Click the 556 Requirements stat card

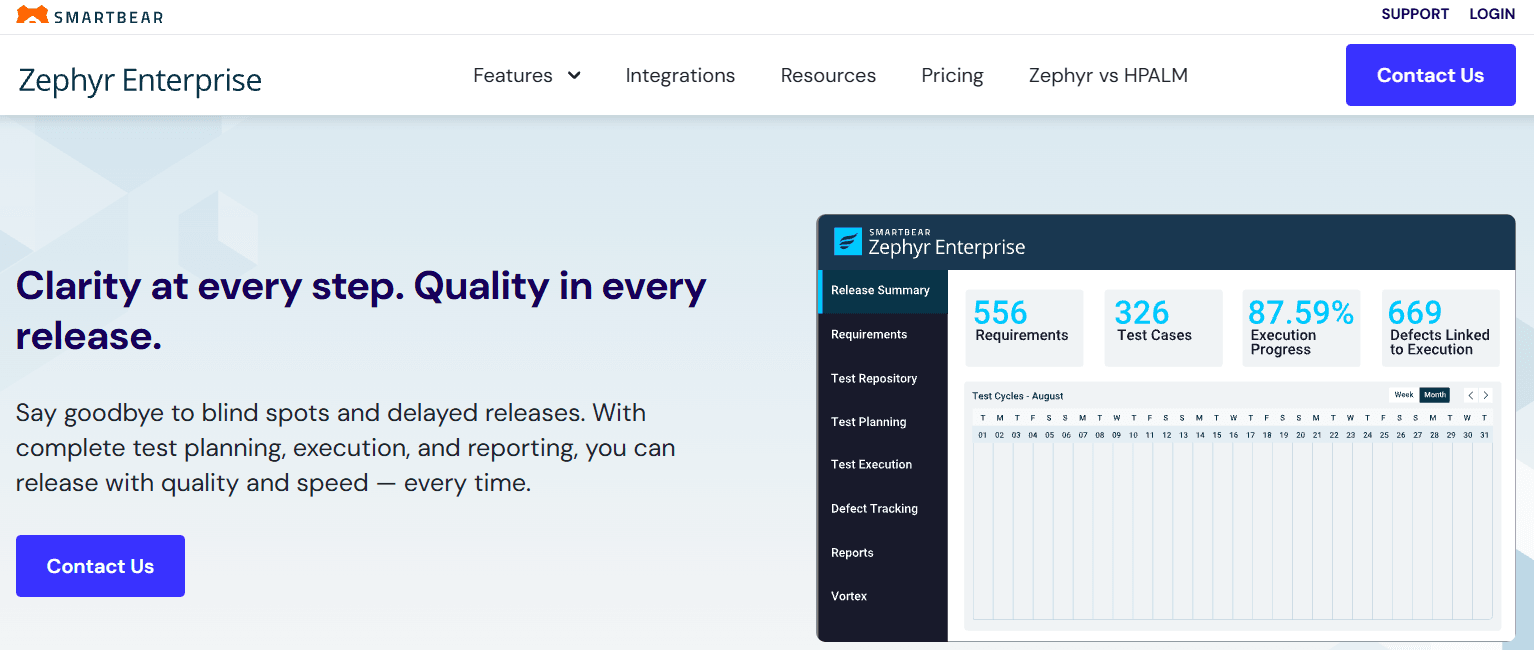(1024, 328)
